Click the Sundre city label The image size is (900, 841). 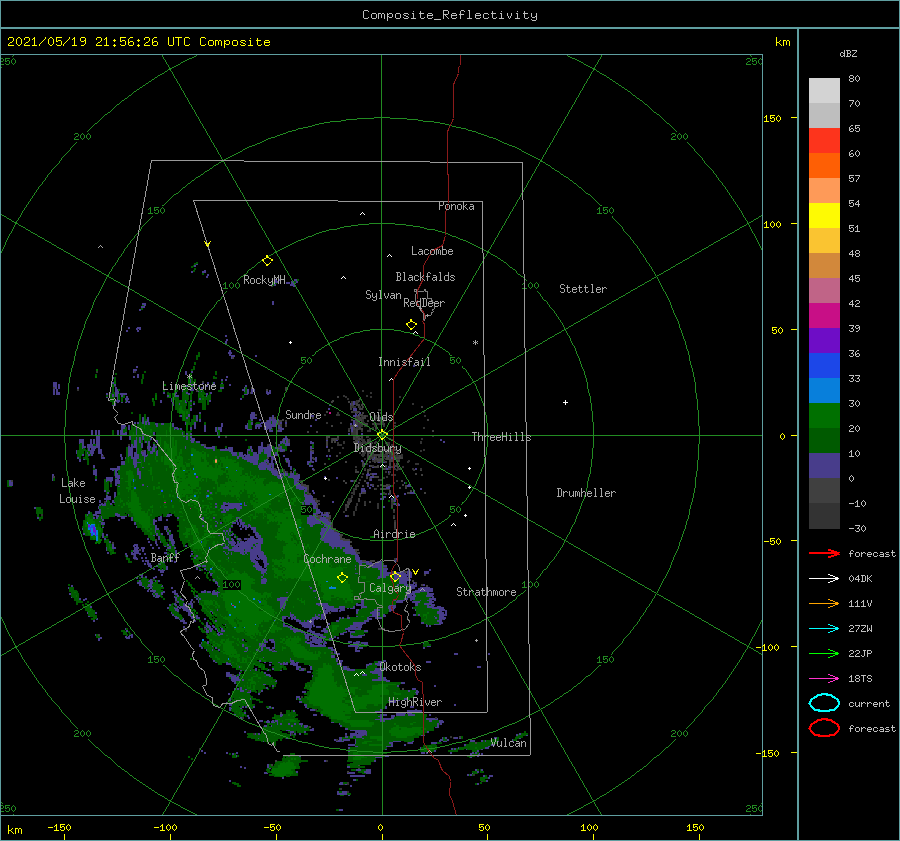coord(303,414)
